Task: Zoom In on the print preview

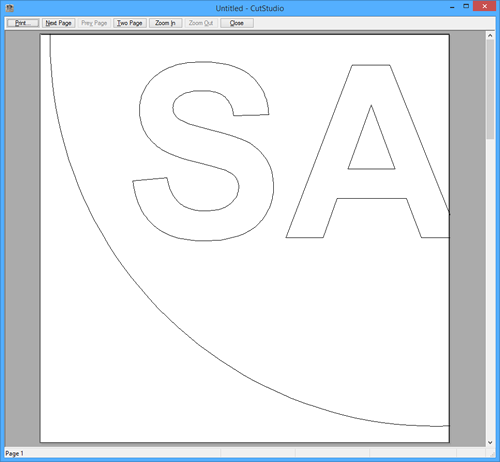Action: [165, 23]
